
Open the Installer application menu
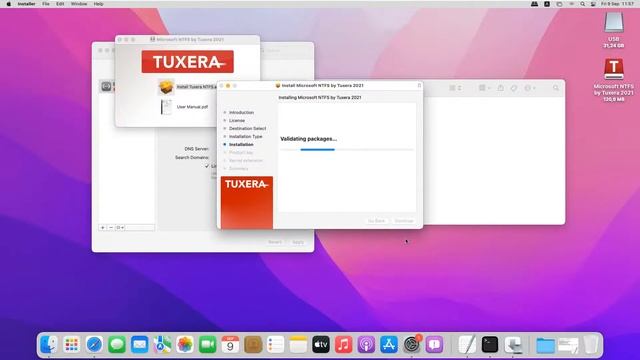point(26,4)
